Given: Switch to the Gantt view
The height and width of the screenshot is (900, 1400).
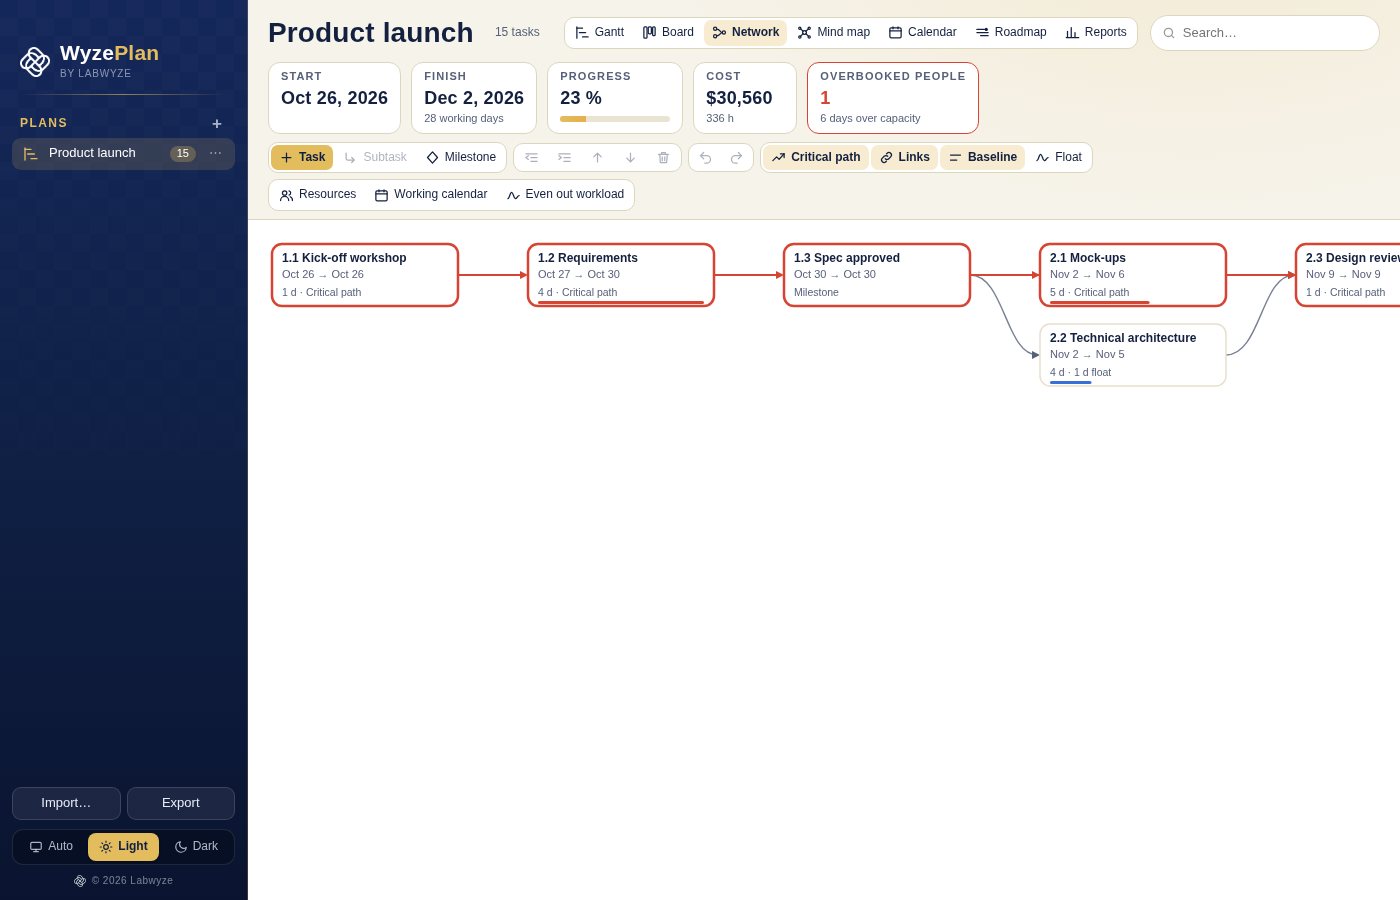Looking at the screenshot, I should (600, 33).
